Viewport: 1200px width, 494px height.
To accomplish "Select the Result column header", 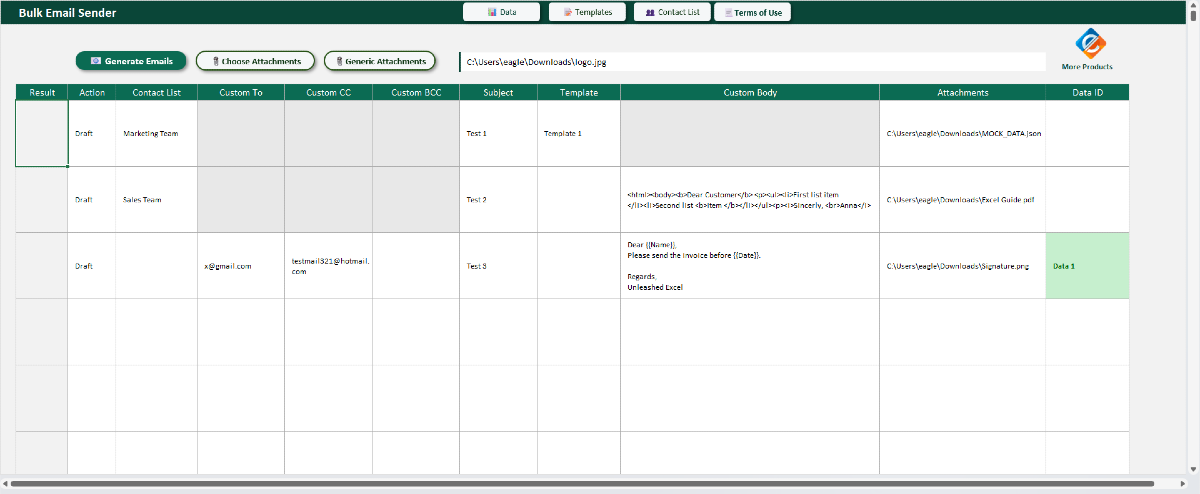I will pos(42,92).
